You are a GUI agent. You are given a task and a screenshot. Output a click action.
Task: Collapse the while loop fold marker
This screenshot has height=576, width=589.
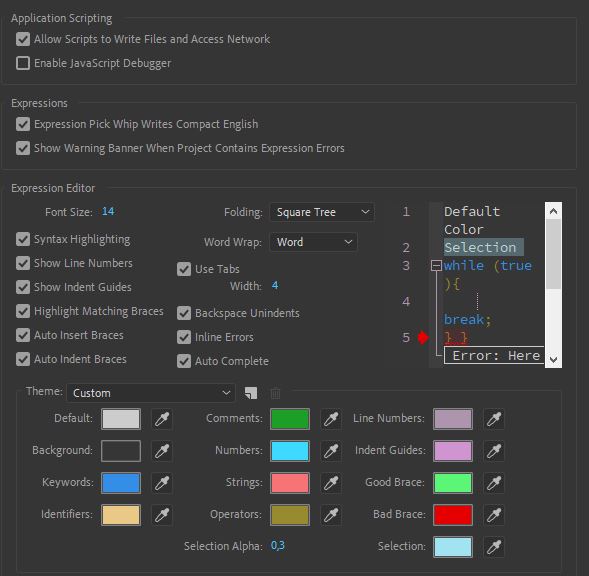tap(436, 266)
